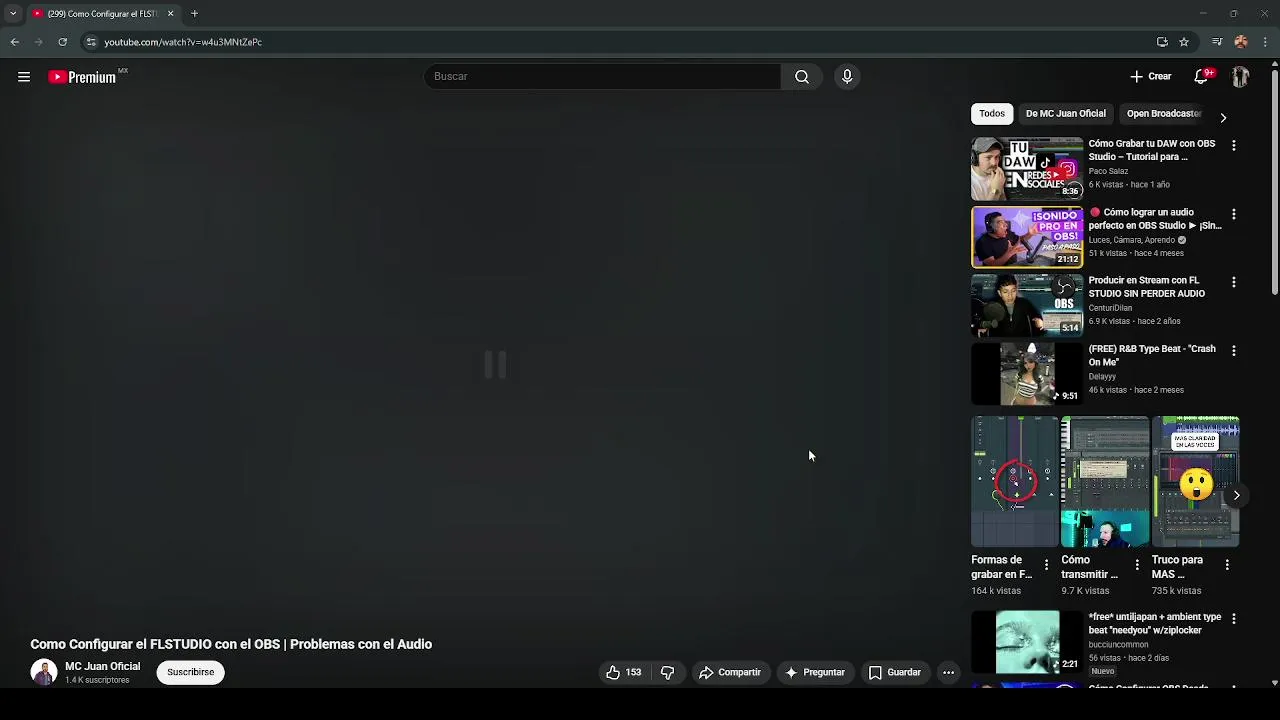Open the browser media control icon
The width and height of the screenshot is (1280, 720).
[x=1217, y=42]
